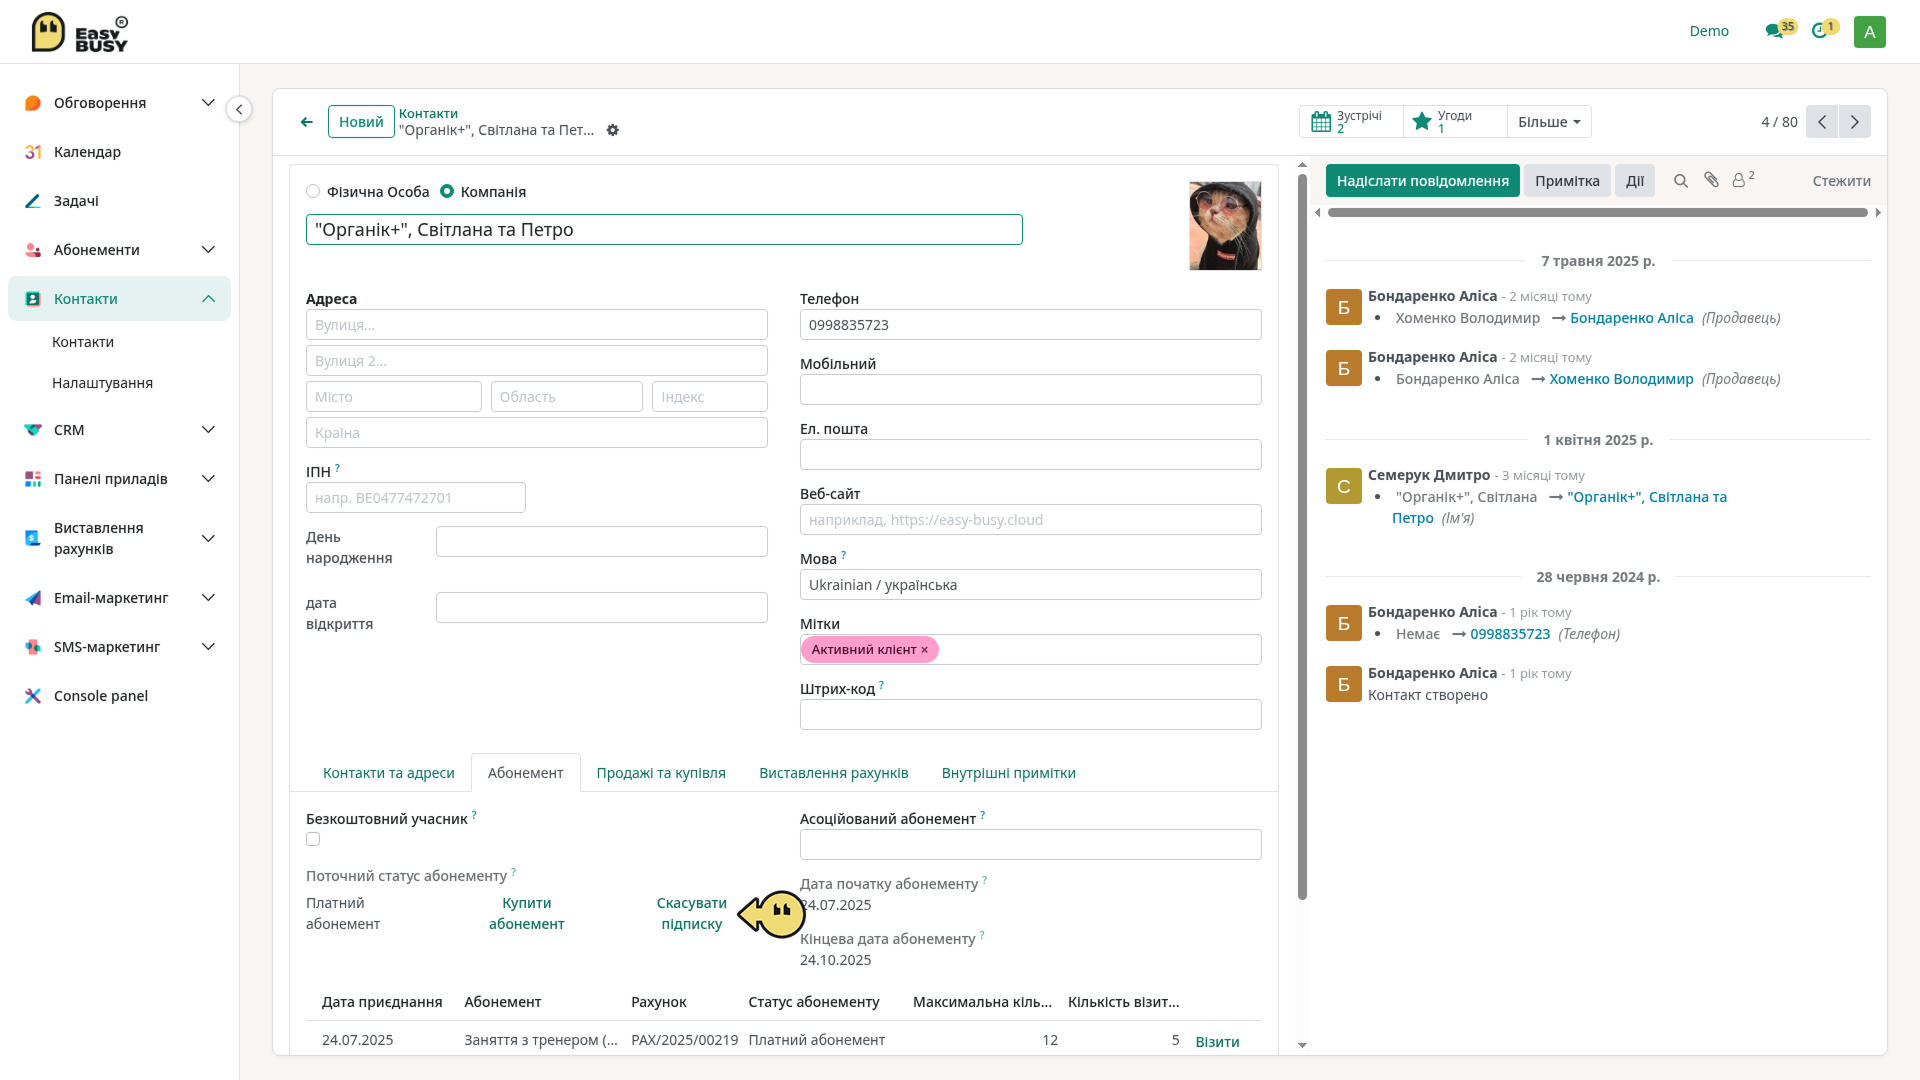Switch to the Контакти та адреси tab
The width and height of the screenshot is (1920, 1080).
click(x=388, y=773)
